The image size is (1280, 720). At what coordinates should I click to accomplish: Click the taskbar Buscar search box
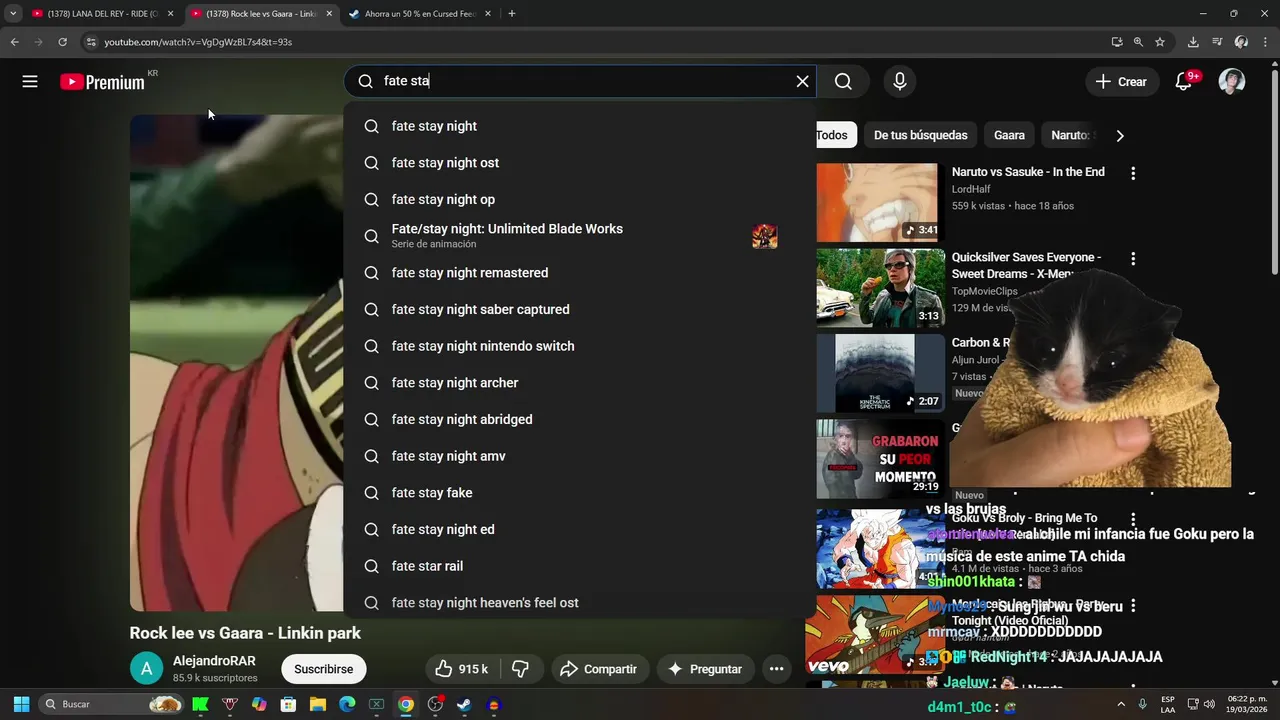coord(112,704)
